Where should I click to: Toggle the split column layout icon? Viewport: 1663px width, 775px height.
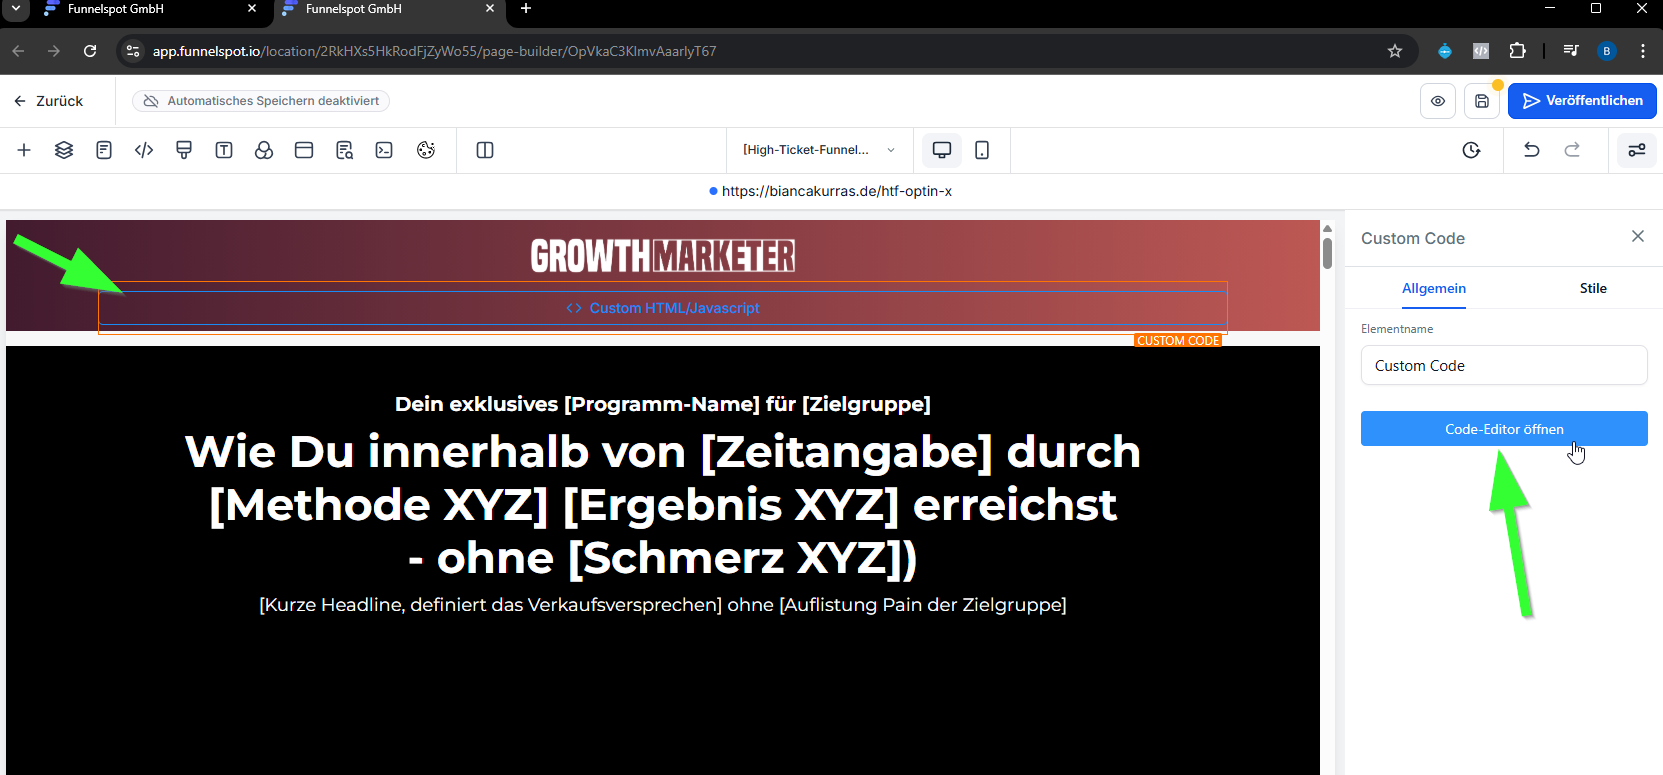click(485, 150)
